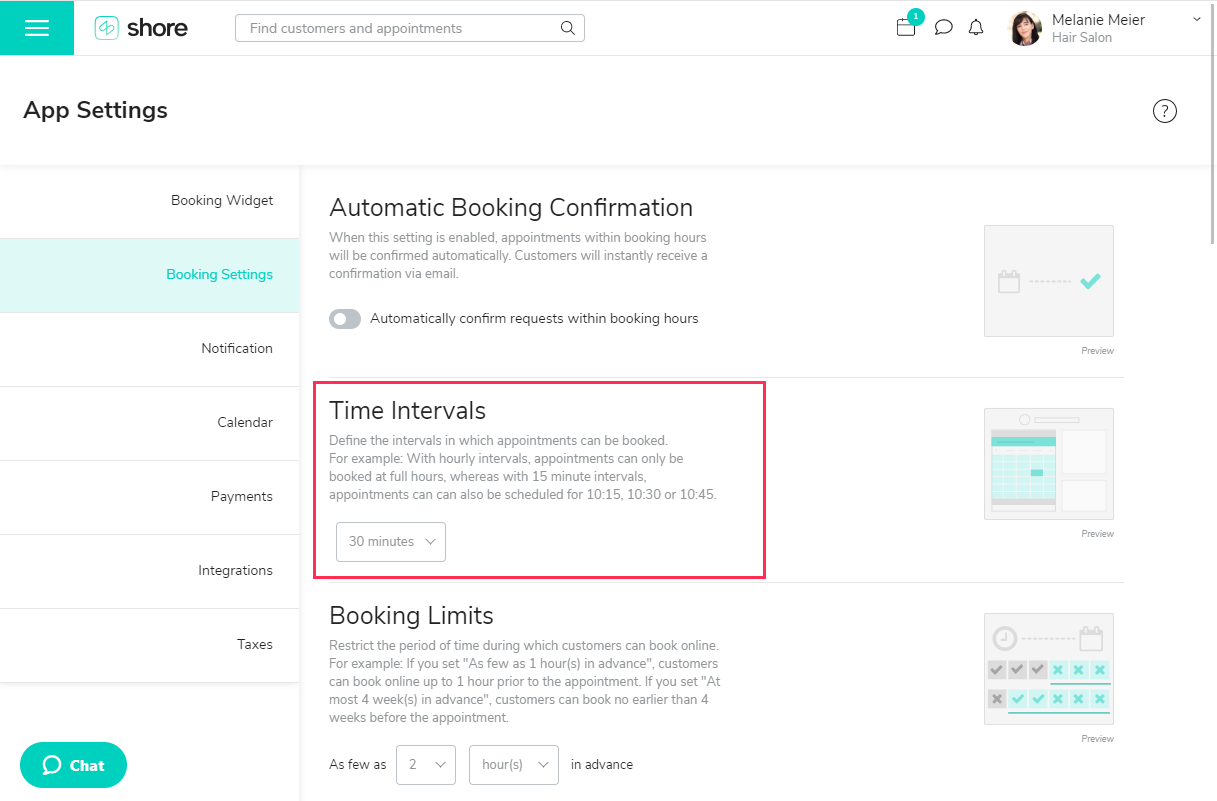Click the Automatic Booking Confirmation preview image
Viewport: 1217px width, 801px height.
[1049, 281]
